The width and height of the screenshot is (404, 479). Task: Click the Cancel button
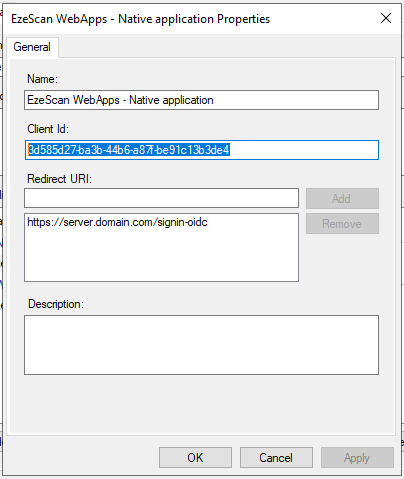pyautogui.click(x=276, y=458)
